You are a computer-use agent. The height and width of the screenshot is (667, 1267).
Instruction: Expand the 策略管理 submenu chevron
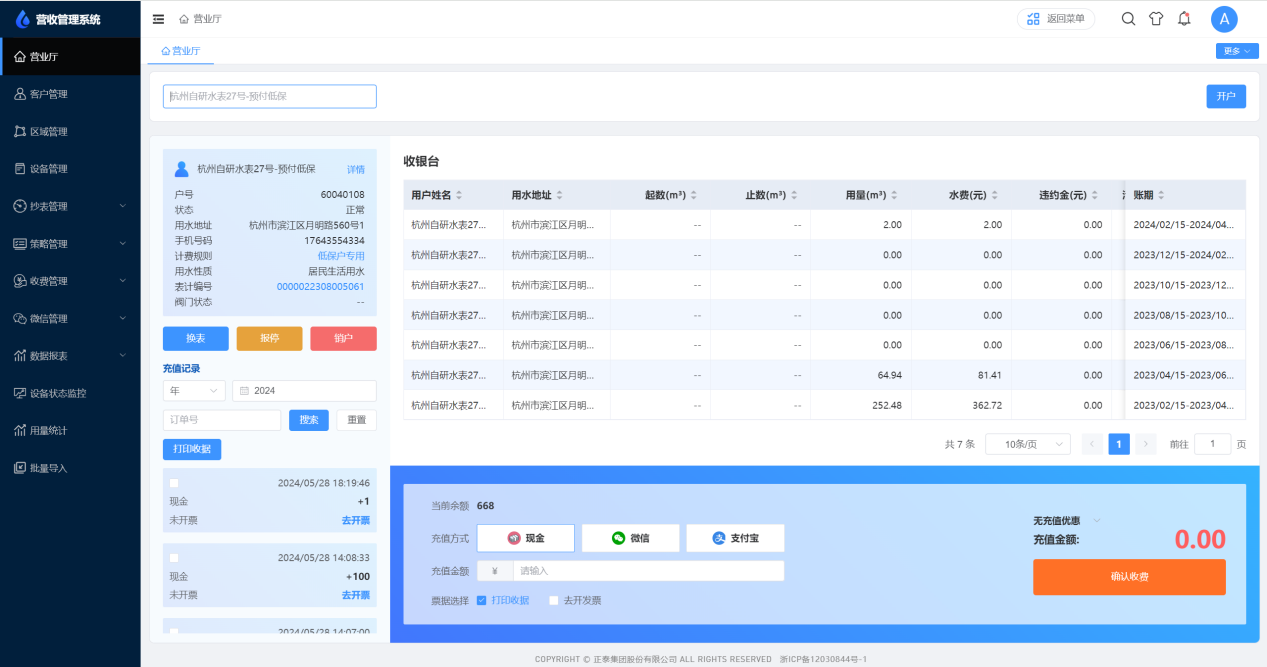(123, 244)
